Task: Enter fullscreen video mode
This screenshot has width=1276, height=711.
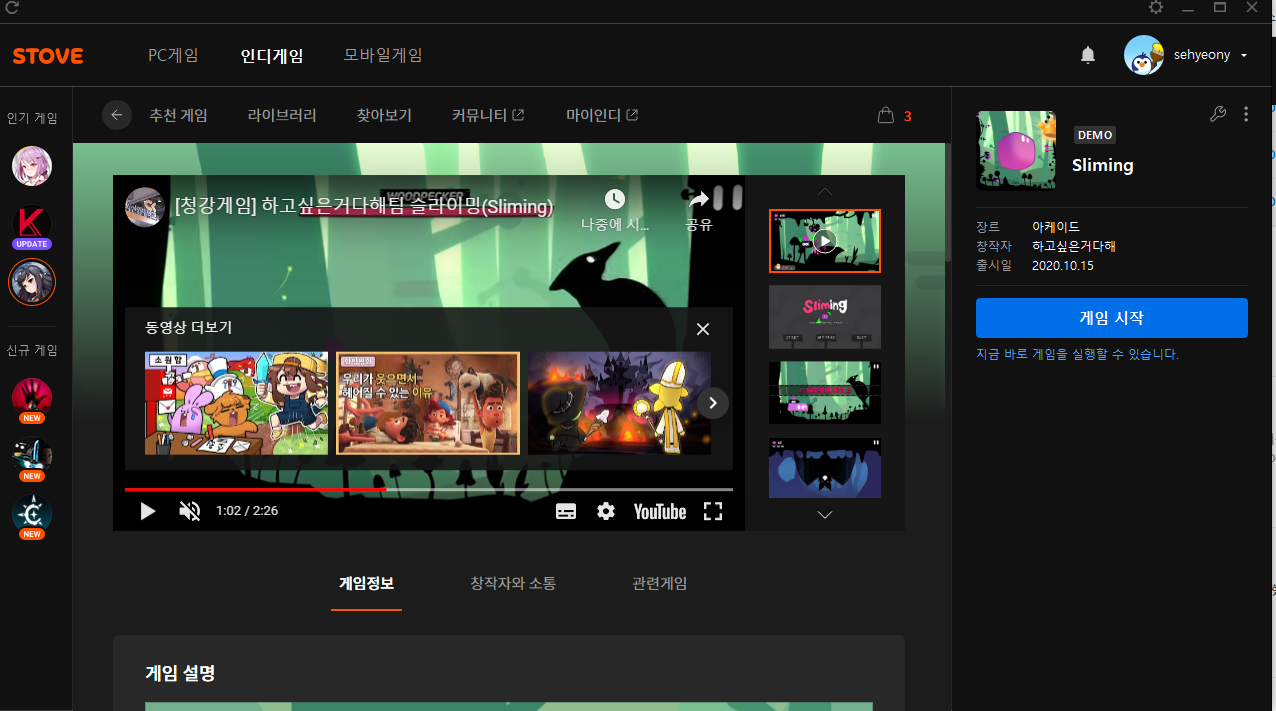Action: [713, 511]
